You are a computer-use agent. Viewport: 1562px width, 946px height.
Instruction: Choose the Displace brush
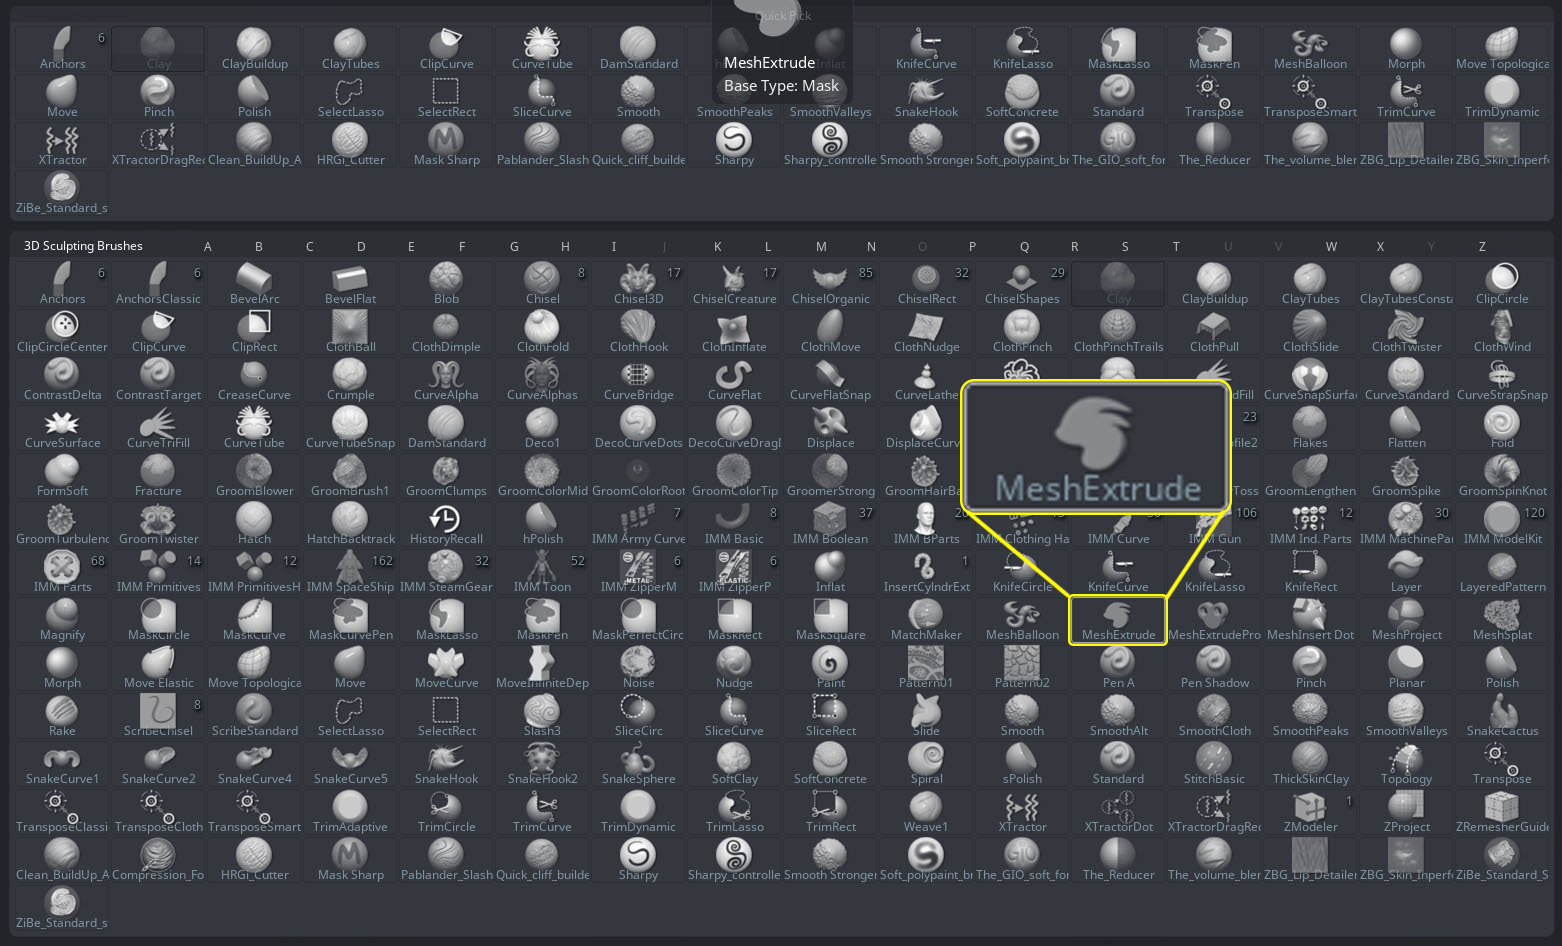click(830, 429)
